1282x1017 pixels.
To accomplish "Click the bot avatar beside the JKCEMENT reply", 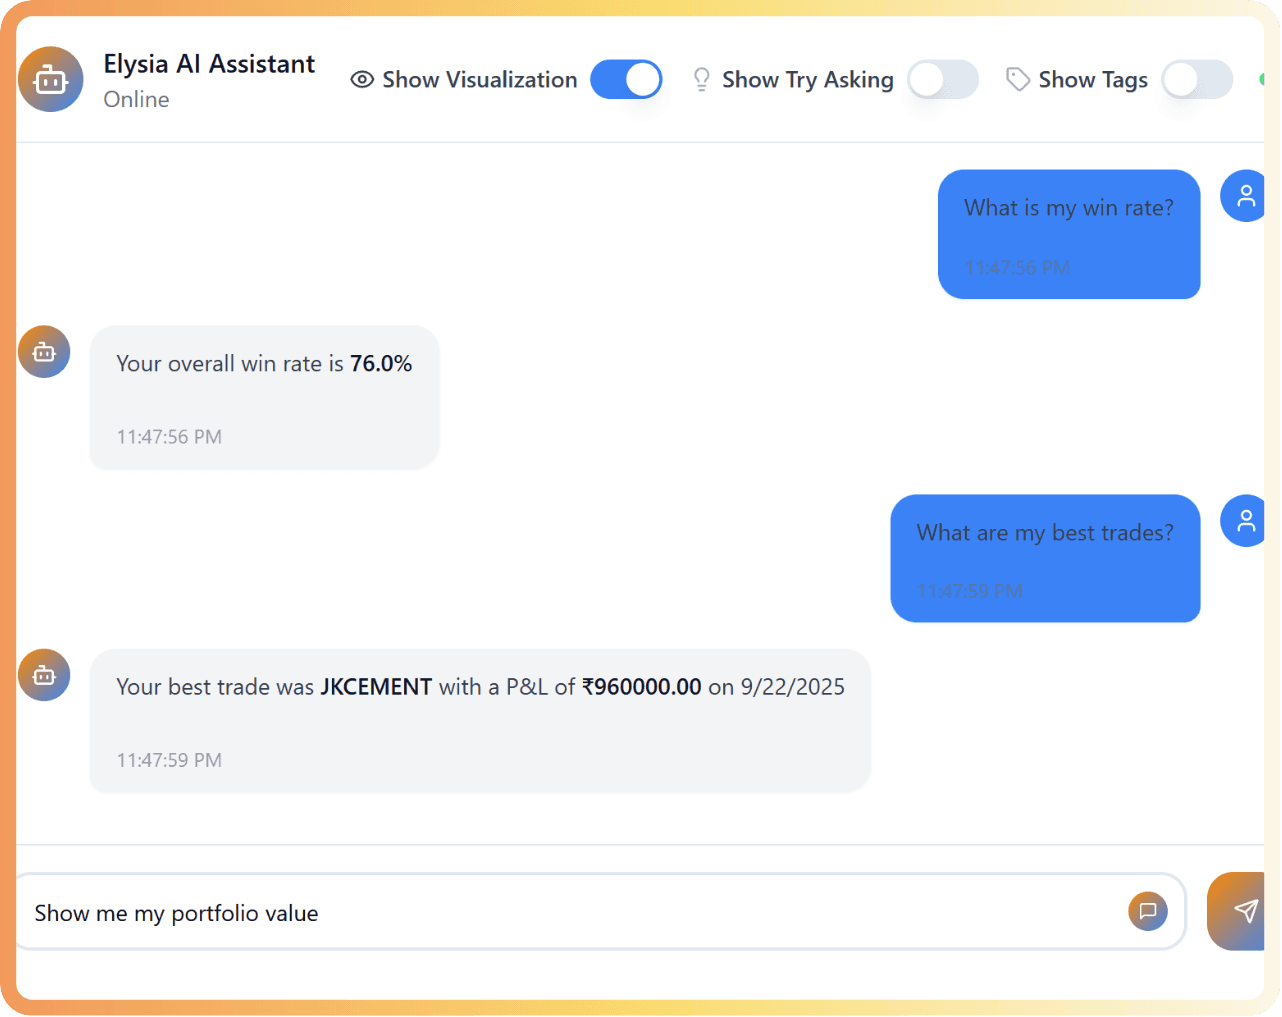I will [x=44, y=675].
